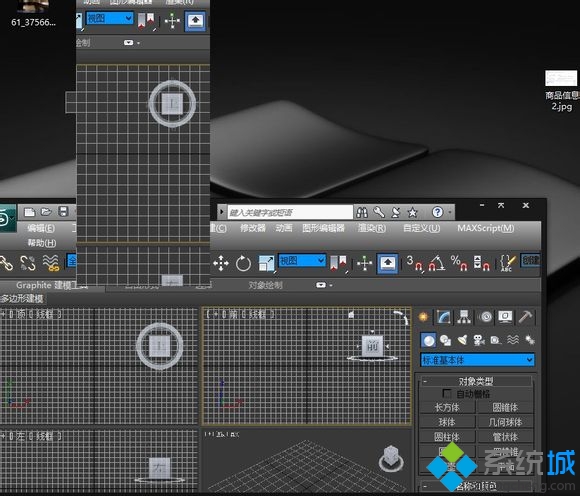Click the Open File folder icon
The height and width of the screenshot is (496, 580).
click(x=46, y=212)
